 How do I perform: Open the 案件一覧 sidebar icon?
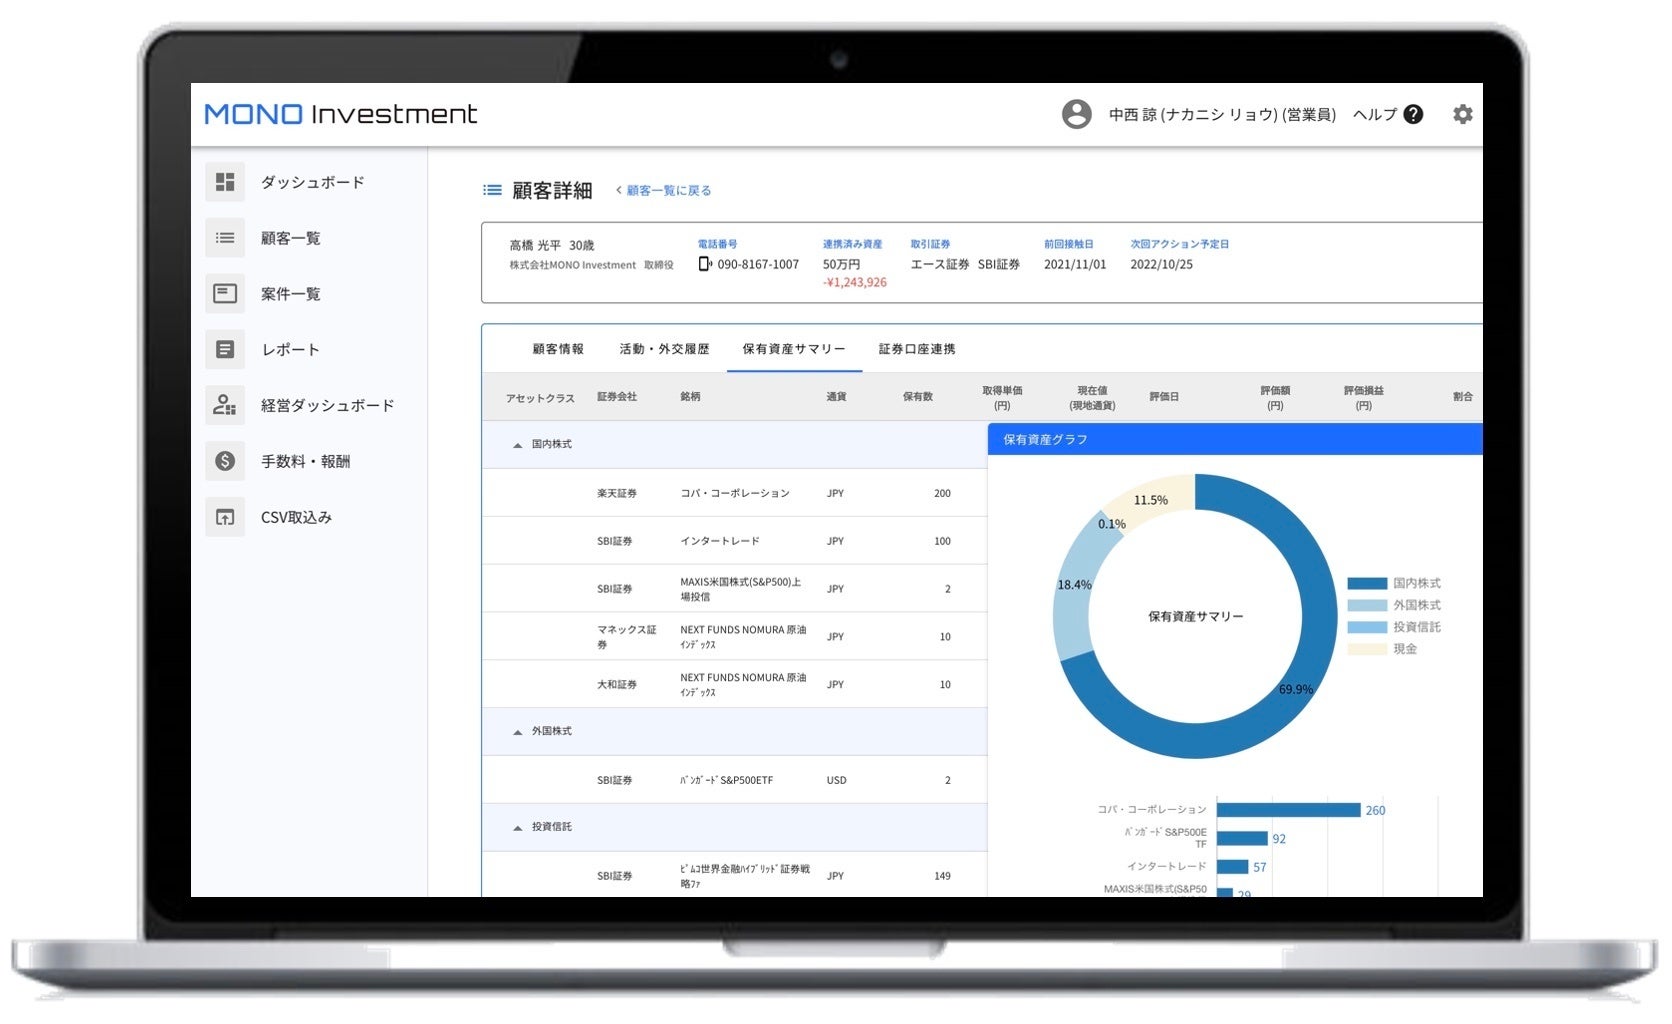(x=225, y=294)
